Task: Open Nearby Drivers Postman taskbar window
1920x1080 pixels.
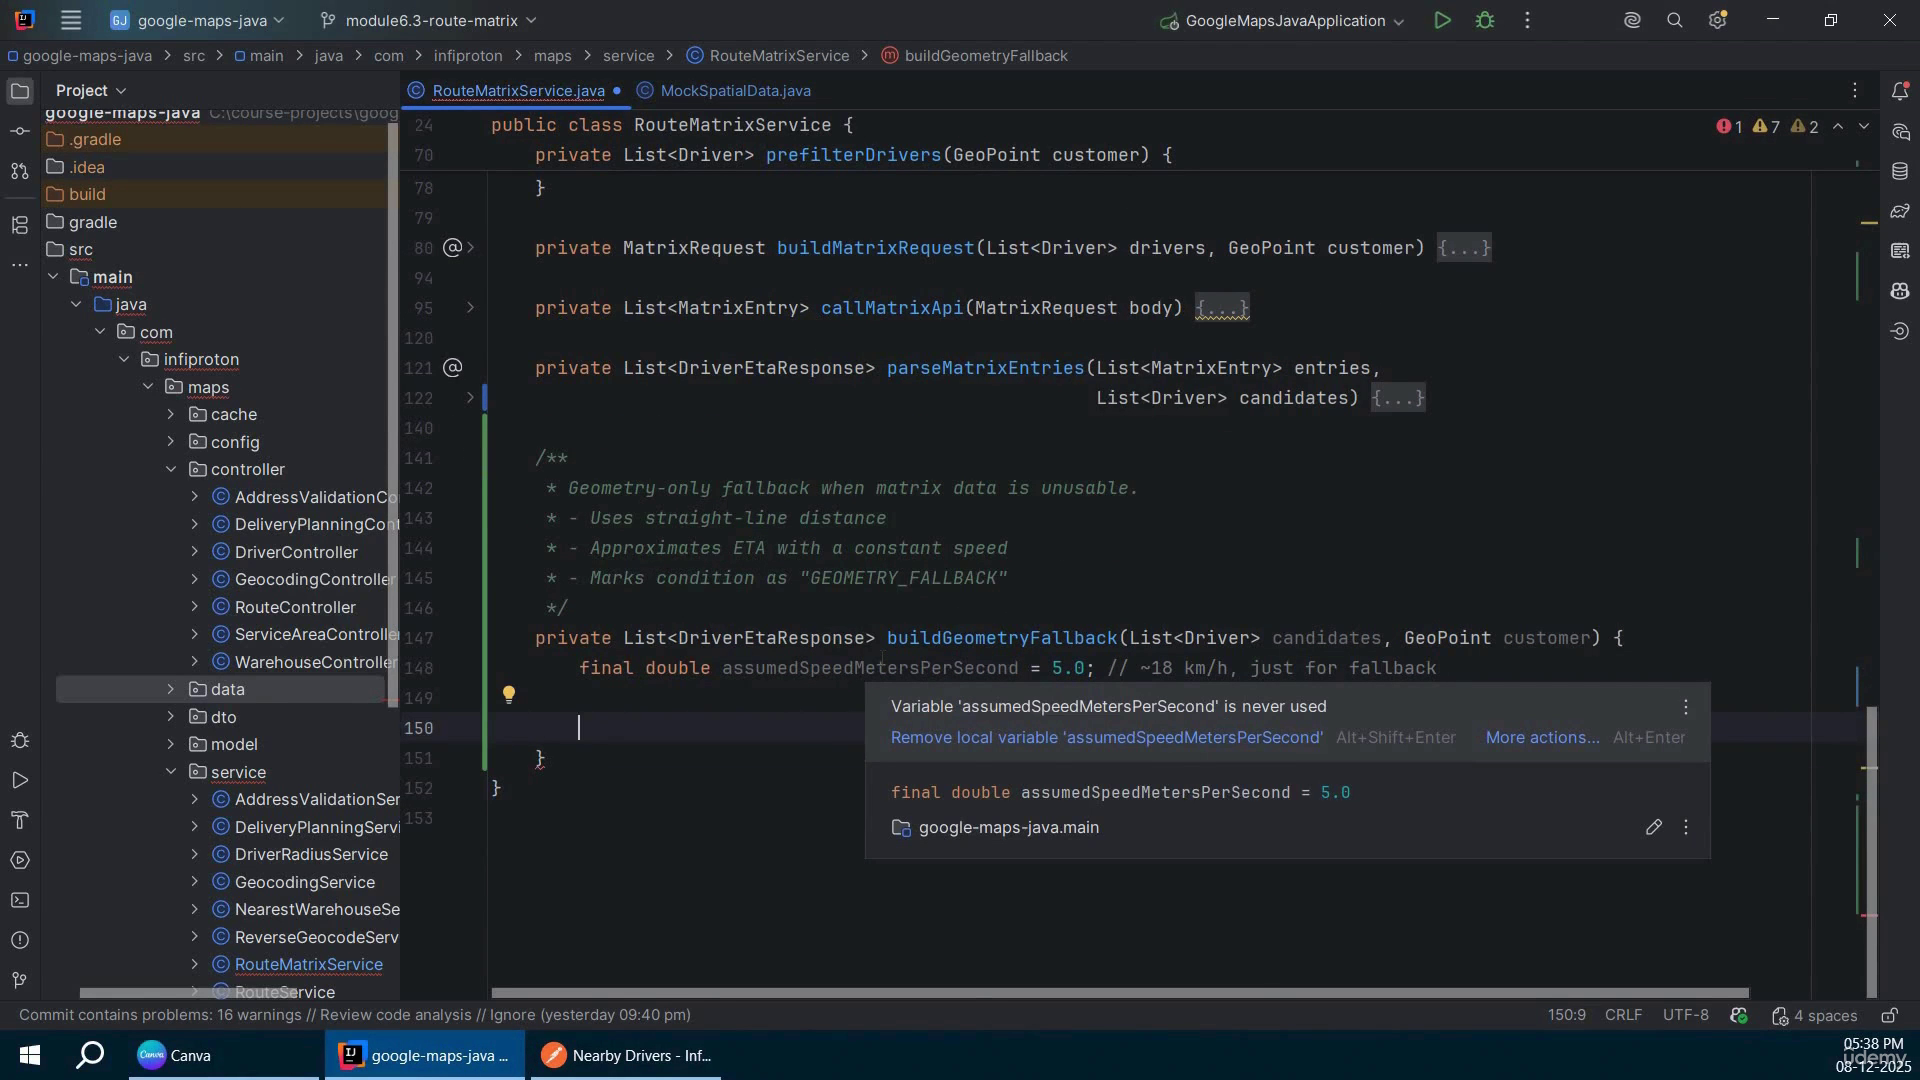Action: [627, 1056]
